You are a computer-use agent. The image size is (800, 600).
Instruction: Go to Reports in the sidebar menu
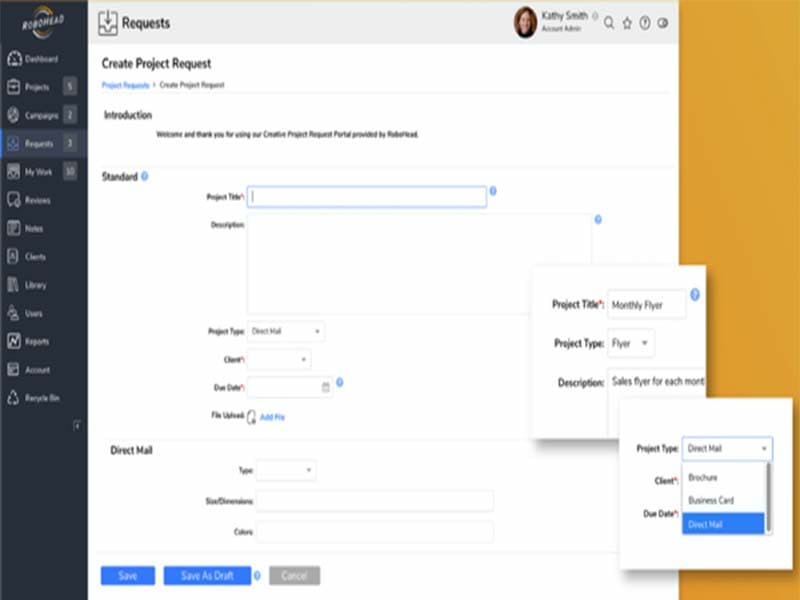tap(37, 341)
